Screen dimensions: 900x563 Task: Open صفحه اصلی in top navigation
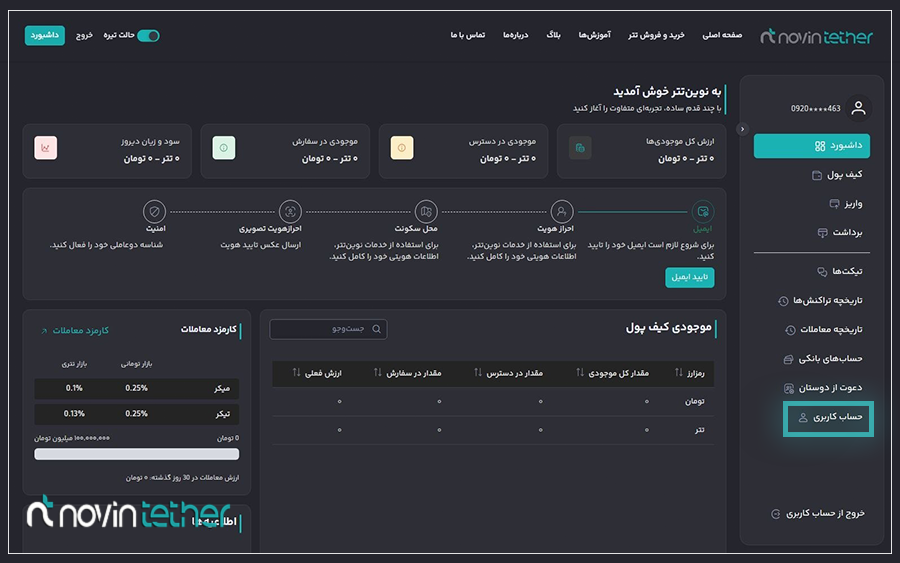pyautogui.click(x=722, y=36)
